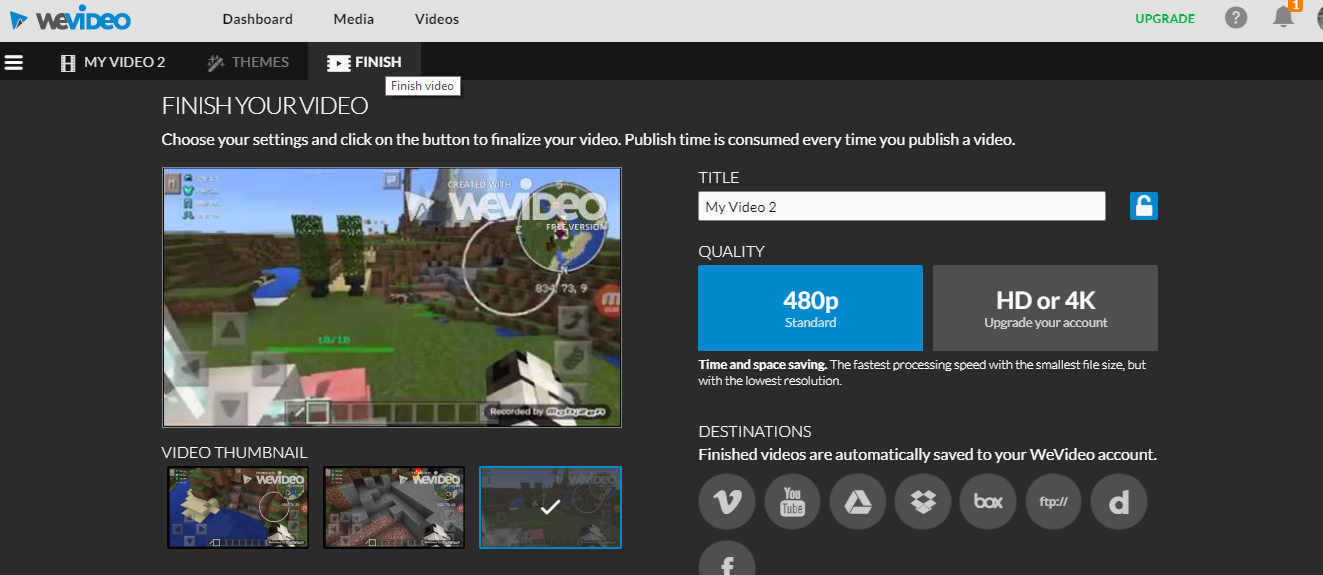Select the second video thumbnail
The width and height of the screenshot is (1323, 575).
pyautogui.click(x=394, y=507)
